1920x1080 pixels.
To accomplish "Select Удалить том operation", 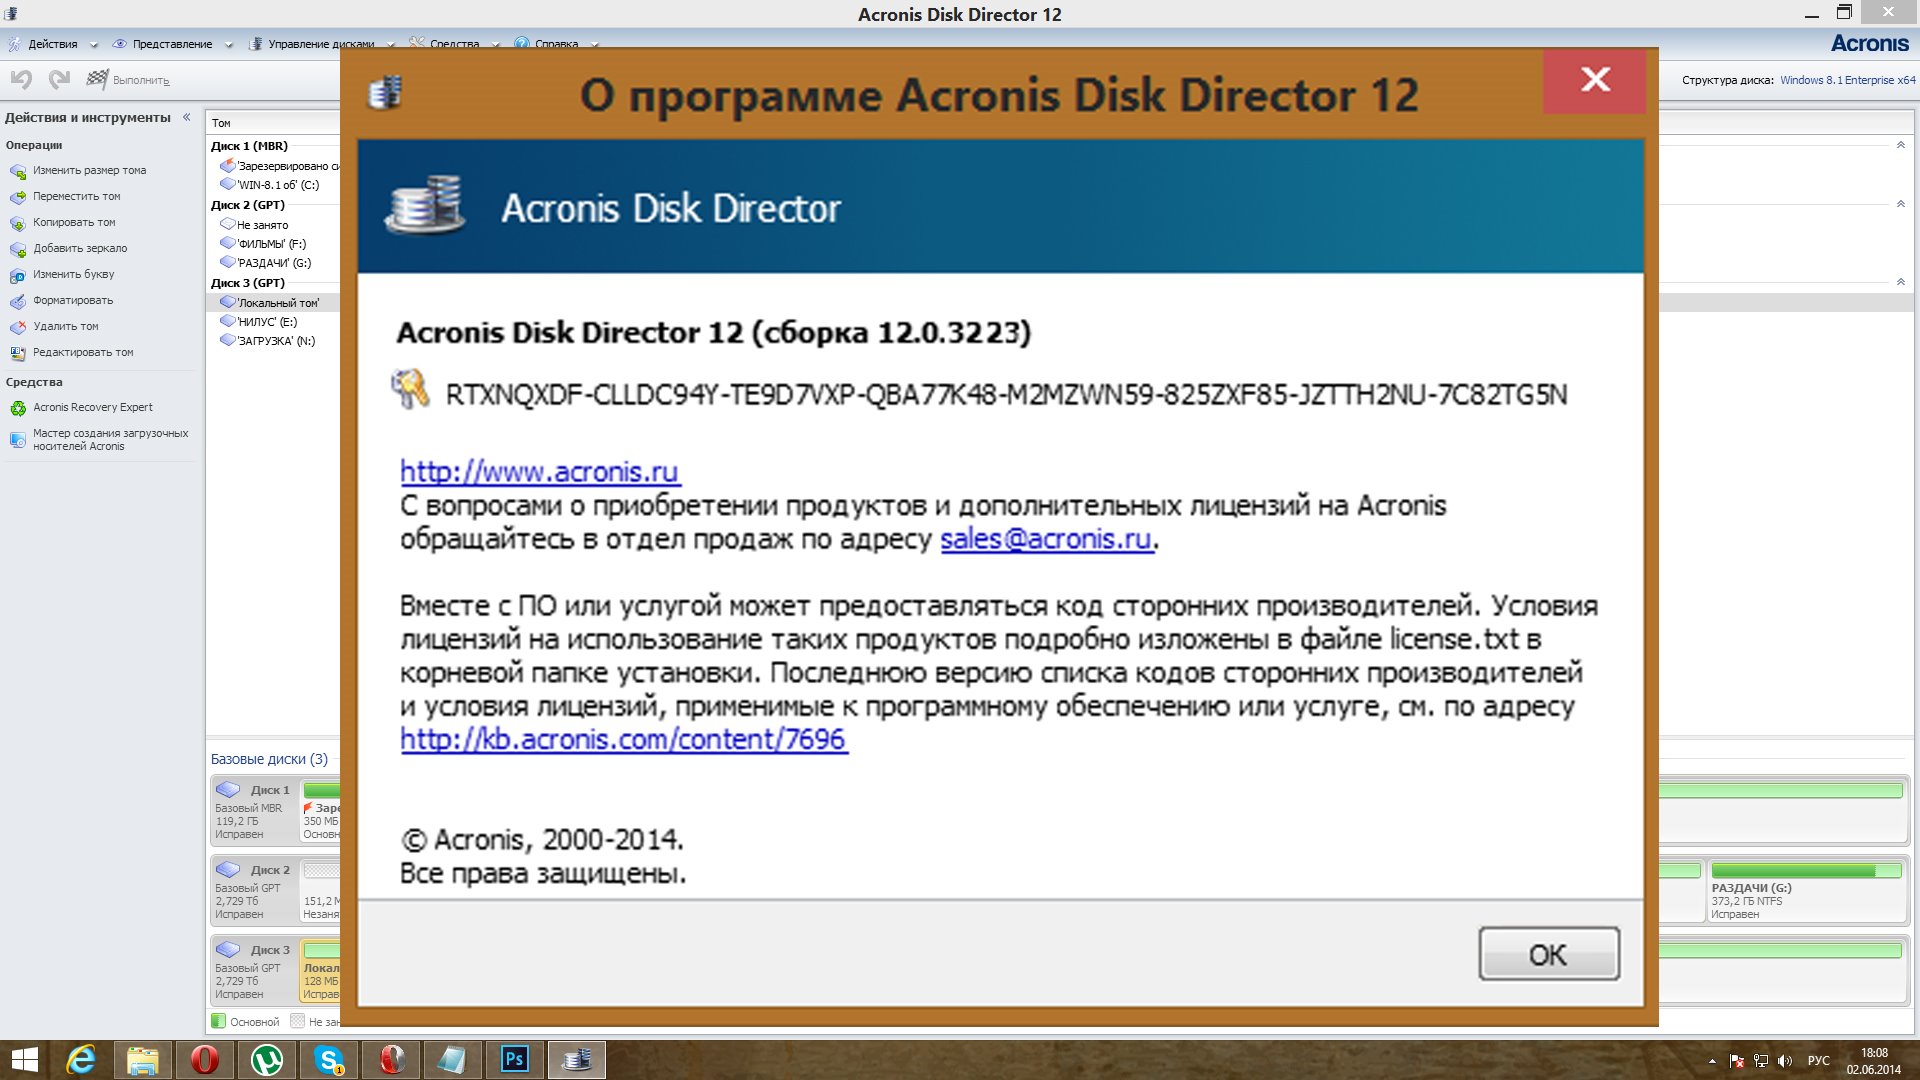I will [x=65, y=327].
